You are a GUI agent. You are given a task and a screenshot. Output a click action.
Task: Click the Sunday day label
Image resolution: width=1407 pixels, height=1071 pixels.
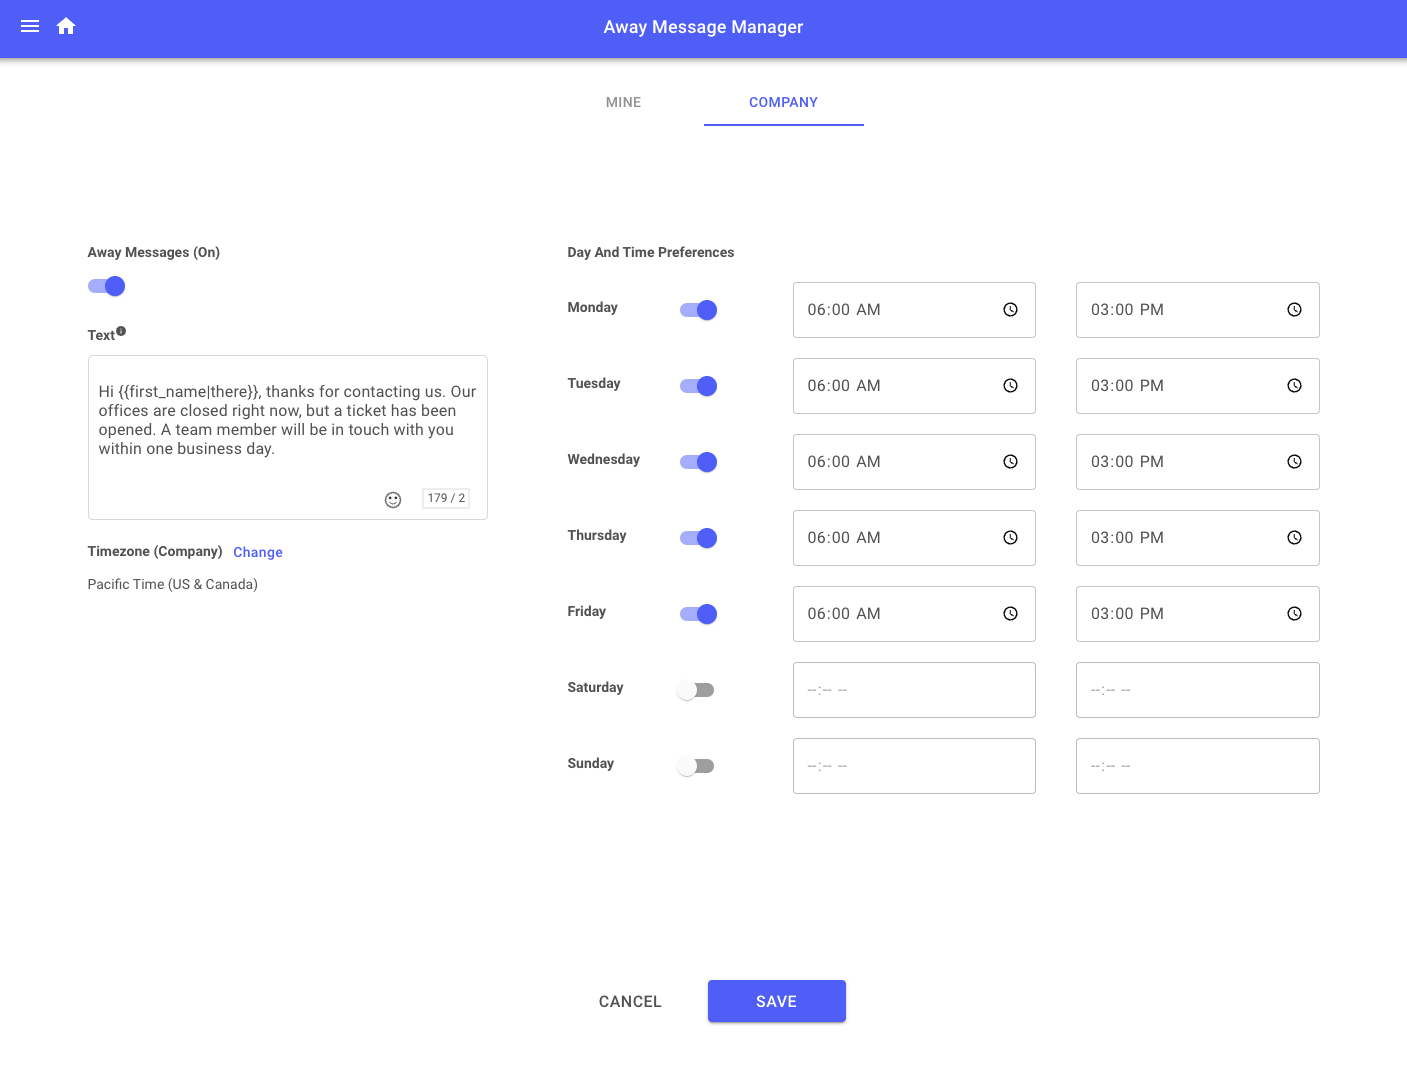(591, 763)
